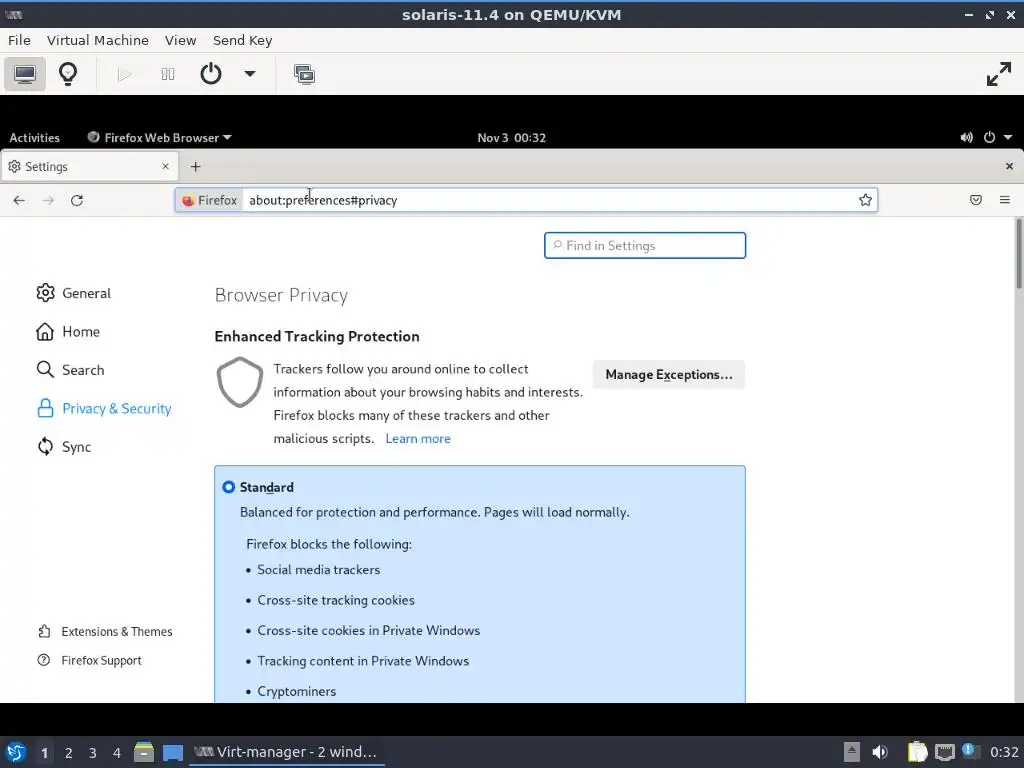Open guest power icon in top bar

989,138
